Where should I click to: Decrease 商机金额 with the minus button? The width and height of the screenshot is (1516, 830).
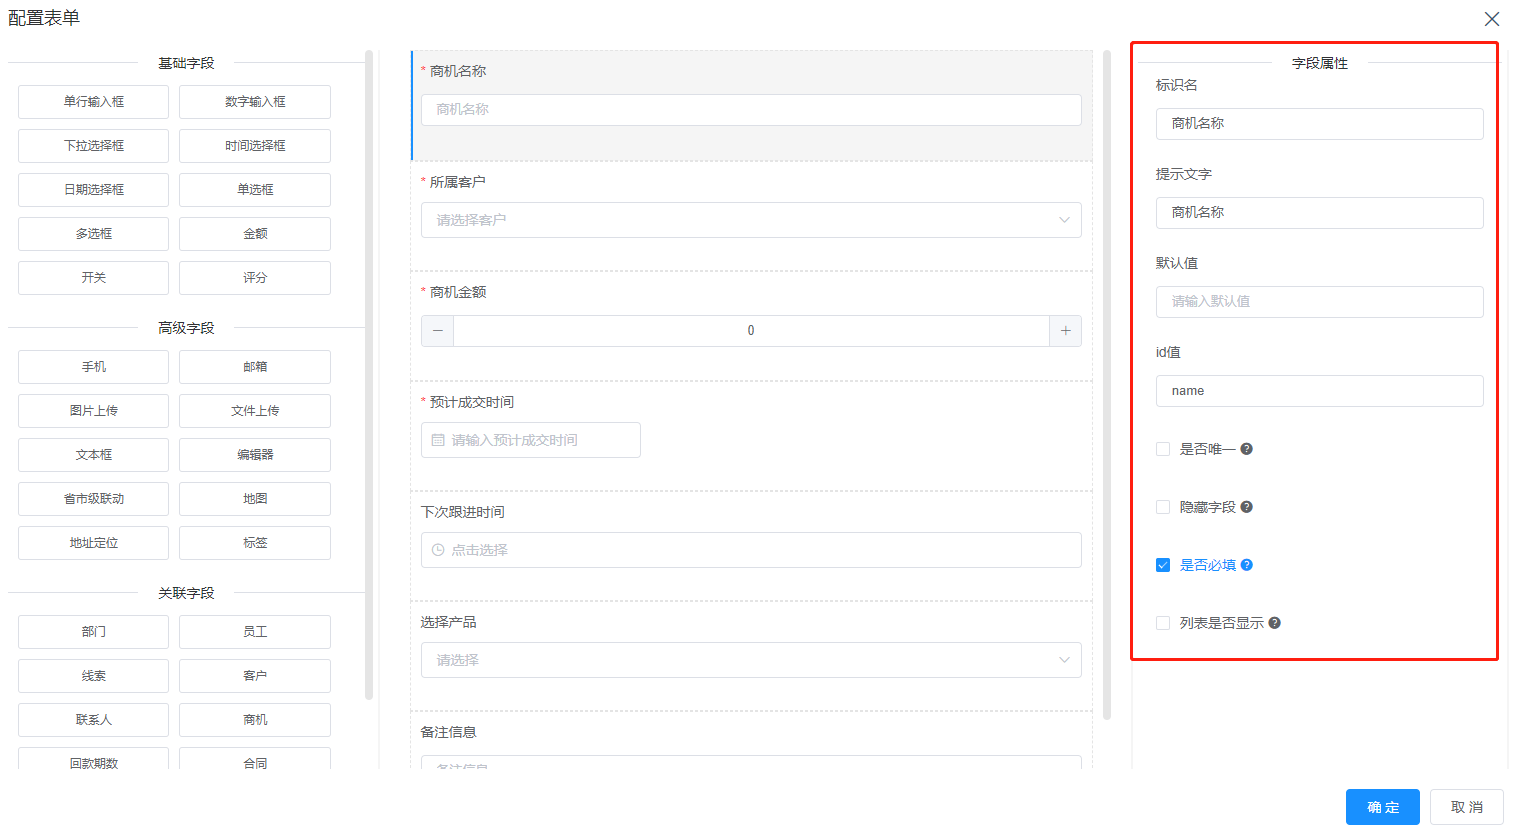click(437, 331)
